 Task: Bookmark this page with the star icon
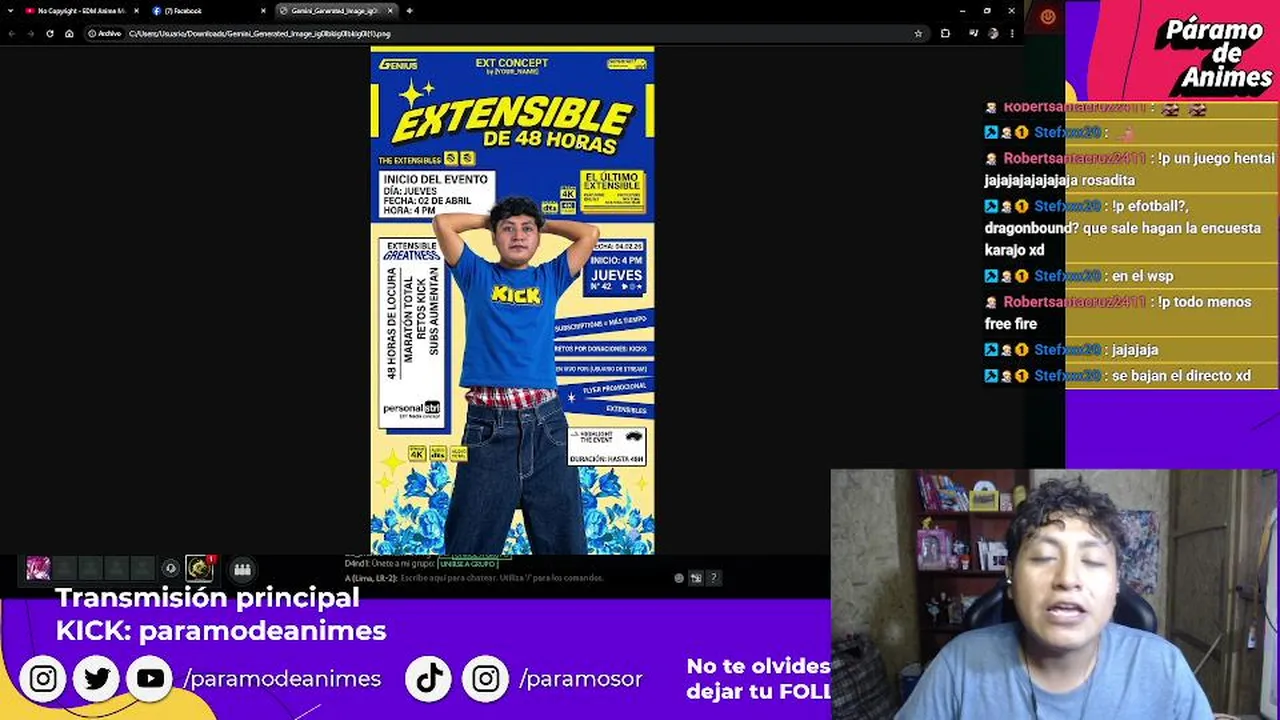pos(918,33)
